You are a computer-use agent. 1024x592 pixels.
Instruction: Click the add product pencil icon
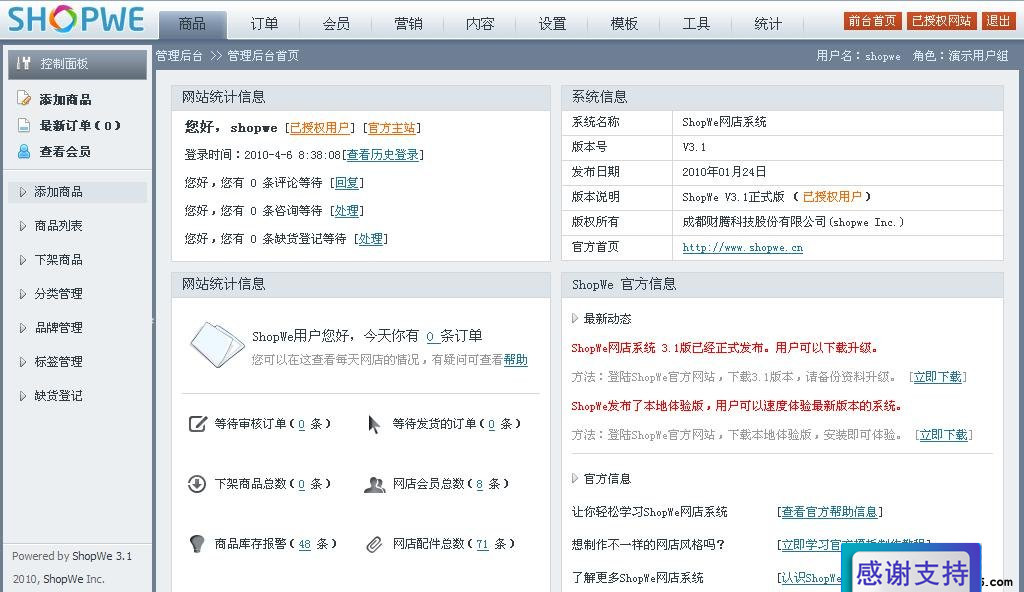tap(24, 99)
